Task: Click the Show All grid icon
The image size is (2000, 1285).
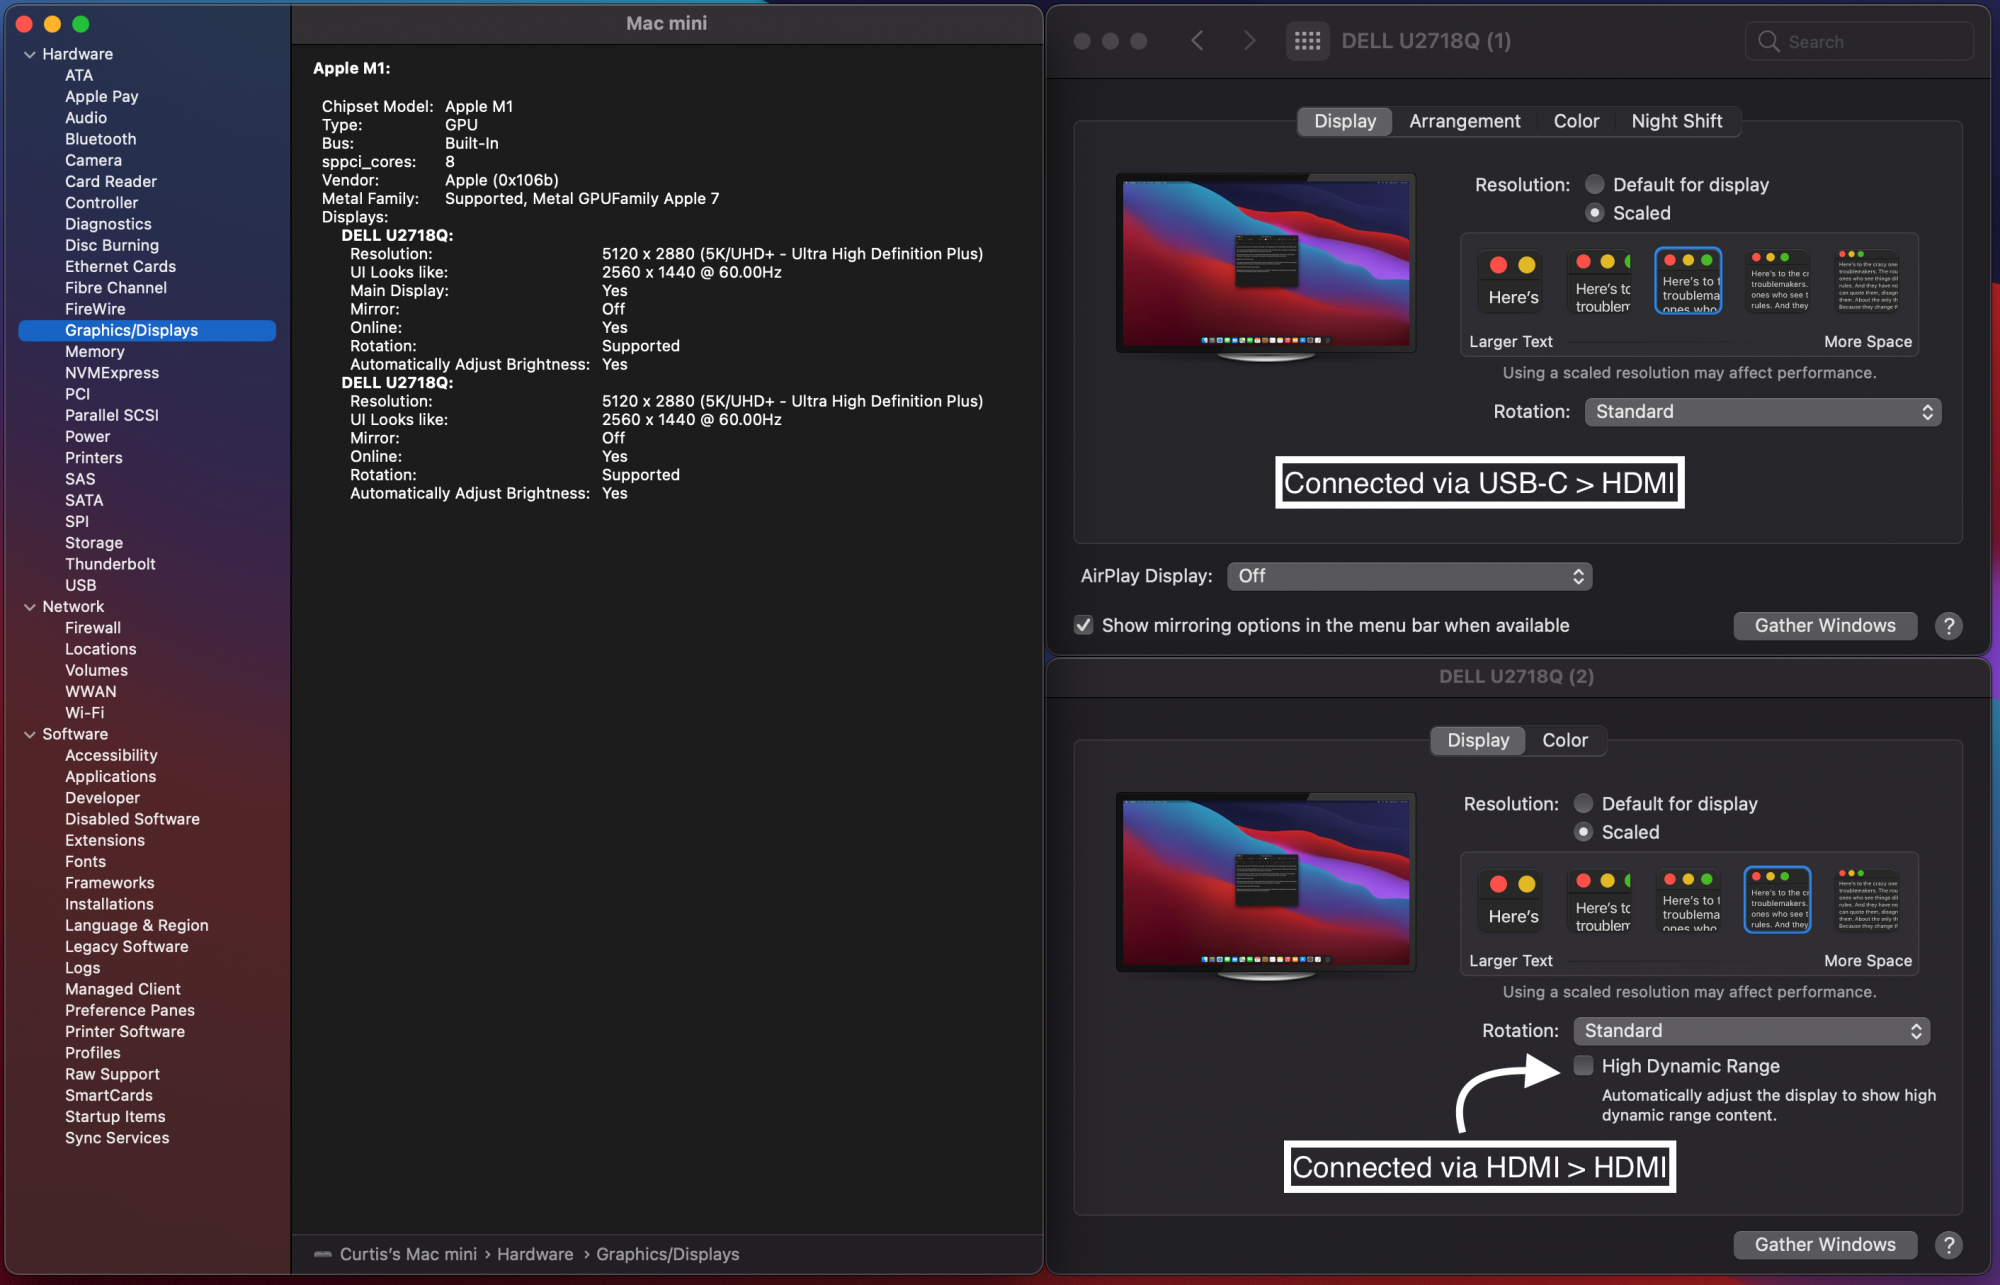Action: click(1307, 41)
